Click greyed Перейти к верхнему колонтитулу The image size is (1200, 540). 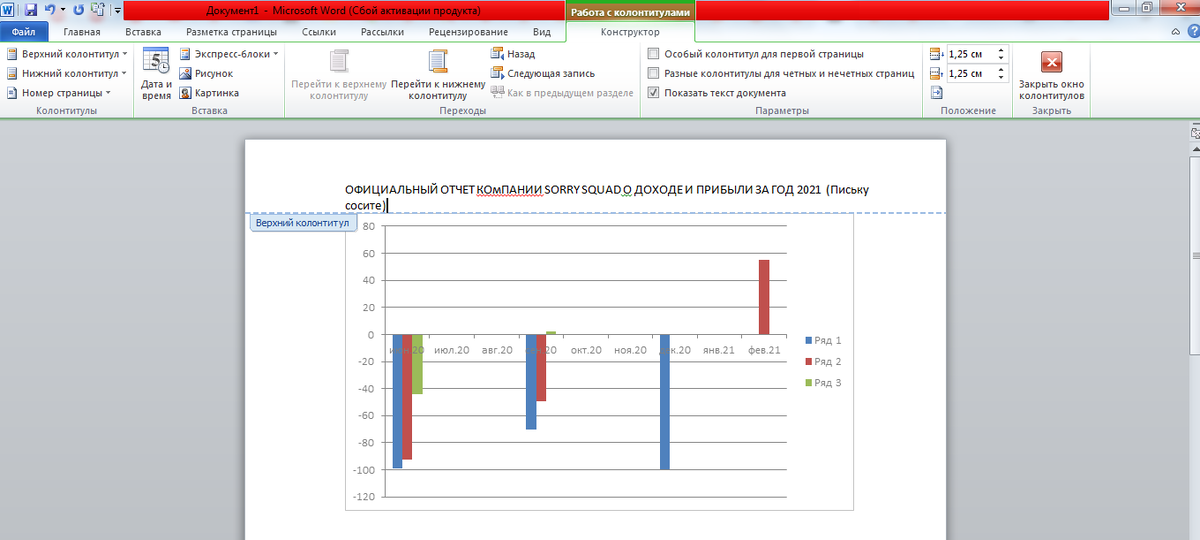tap(338, 74)
